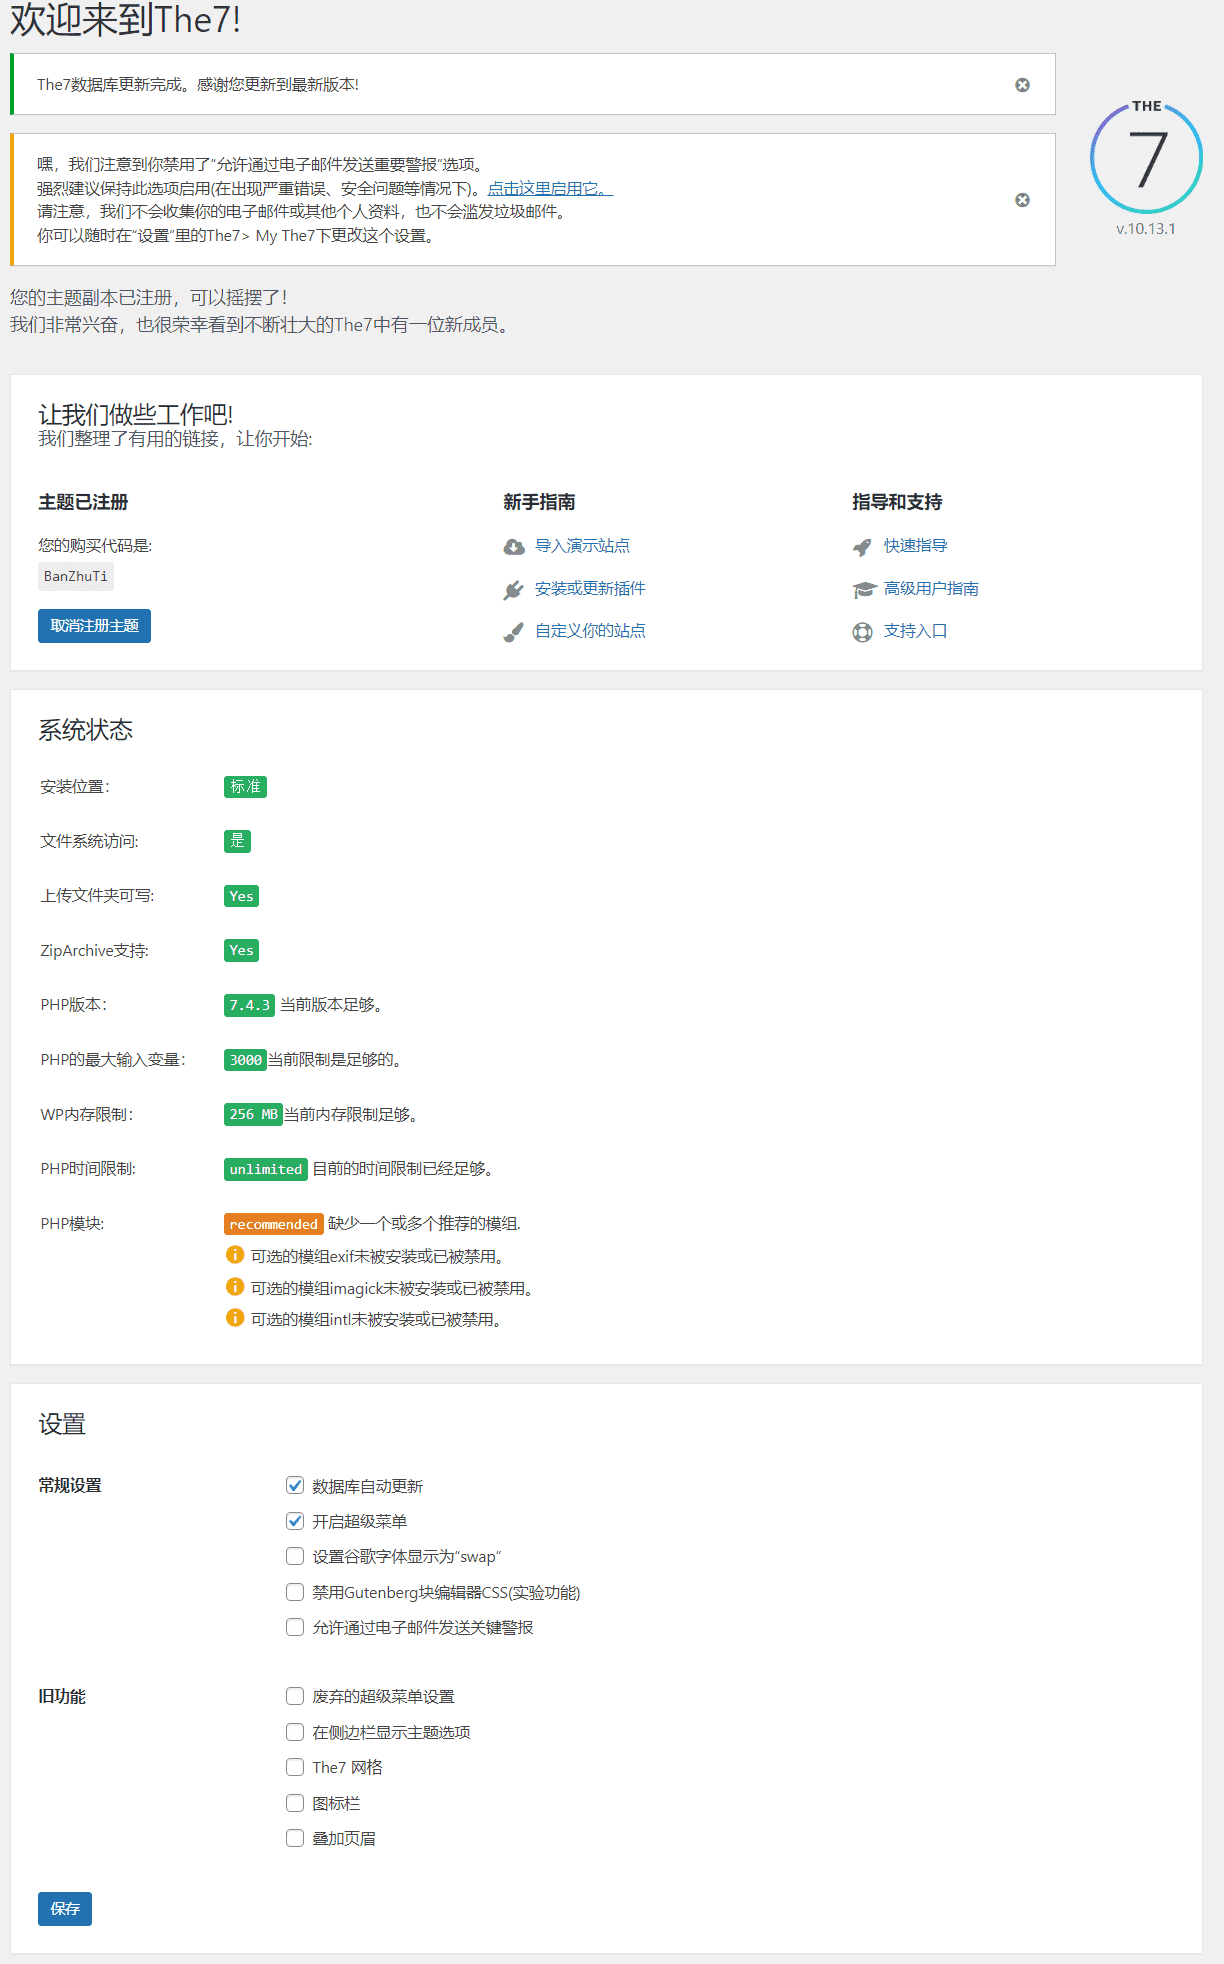Click the 3000 max input vars badge
The width and height of the screenshot is (1224, 1964).
point(245,1060)
